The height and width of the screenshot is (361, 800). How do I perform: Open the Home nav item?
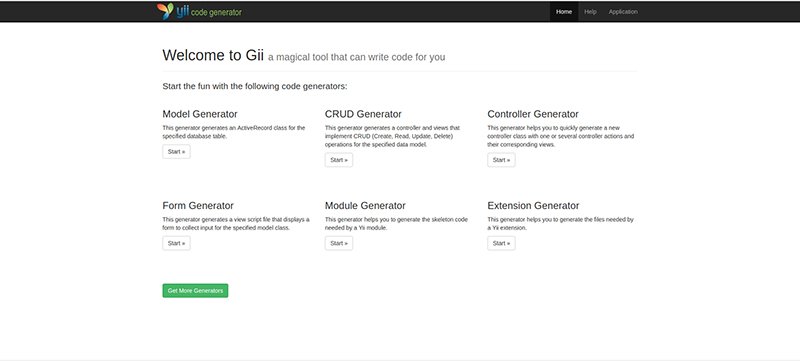[564, 12]
